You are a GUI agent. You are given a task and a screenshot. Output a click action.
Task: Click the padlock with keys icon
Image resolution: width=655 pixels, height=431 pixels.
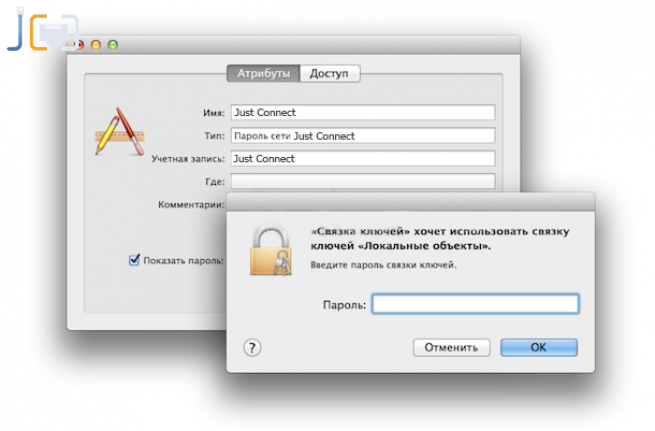pos(270,251)
